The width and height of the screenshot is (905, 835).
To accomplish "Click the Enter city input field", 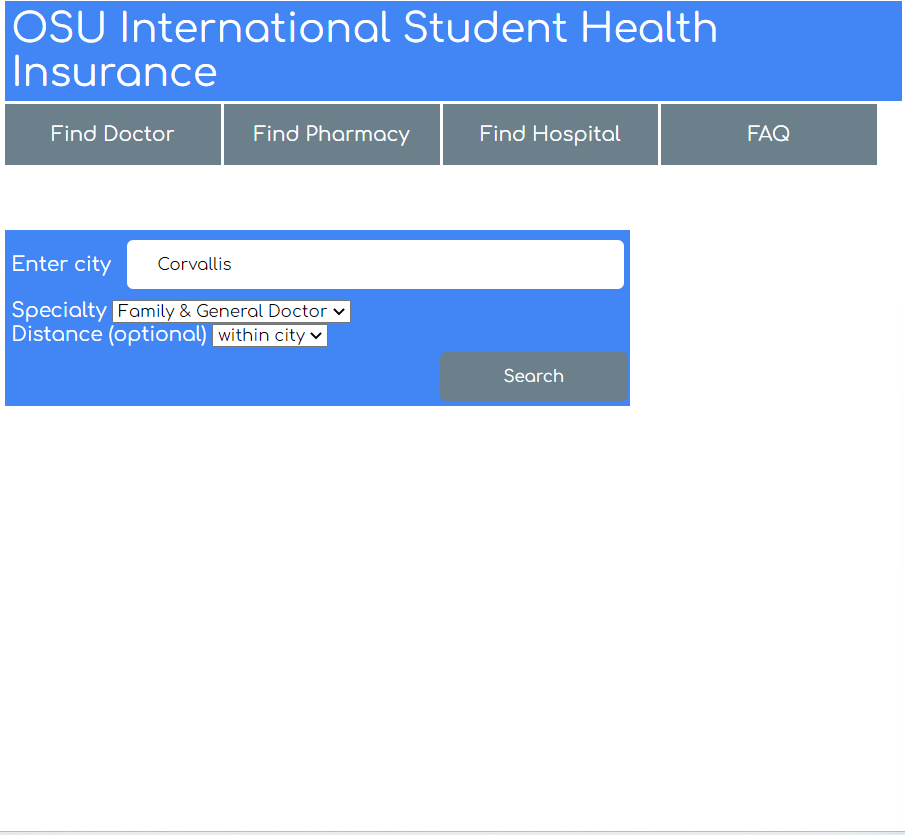I will coord(375,264).
